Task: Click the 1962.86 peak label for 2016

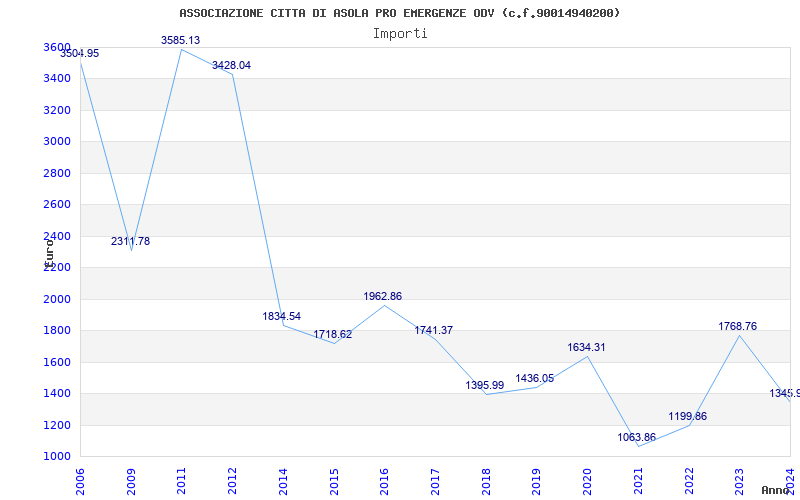Action: (x=383, y=296)
